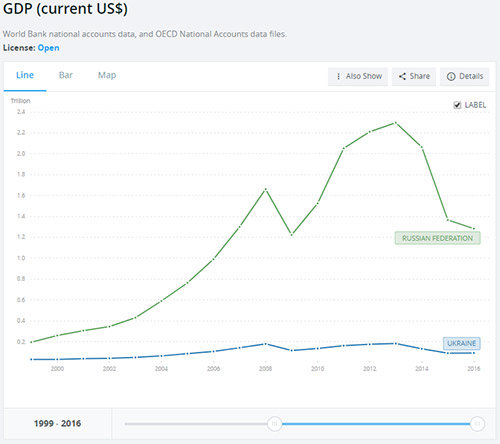This screenshot has height=444, width=500.
Task: Open the Details panel
Action: pyautogui.click(x=464, y=77)
